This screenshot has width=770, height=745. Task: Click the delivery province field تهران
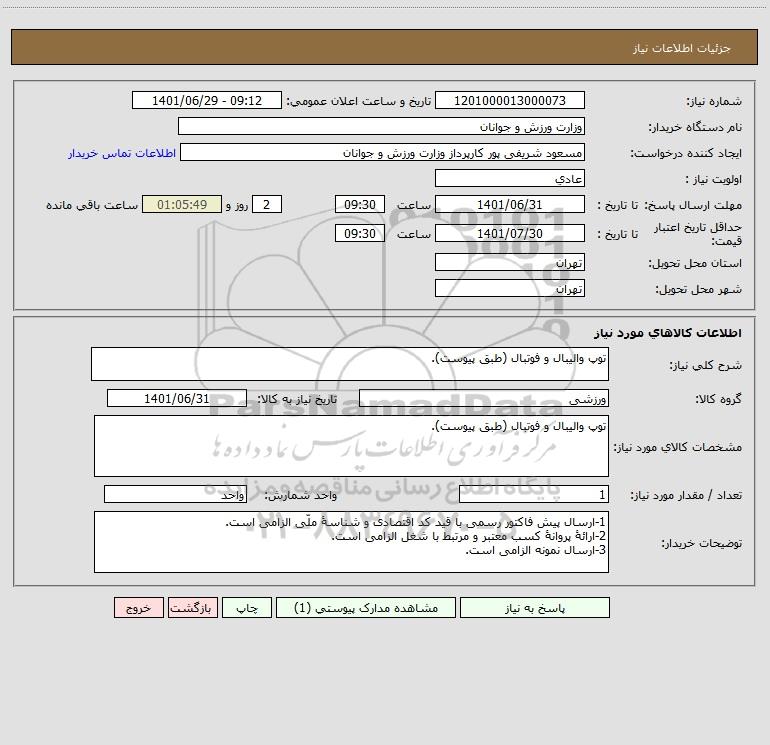click(510, 262)
